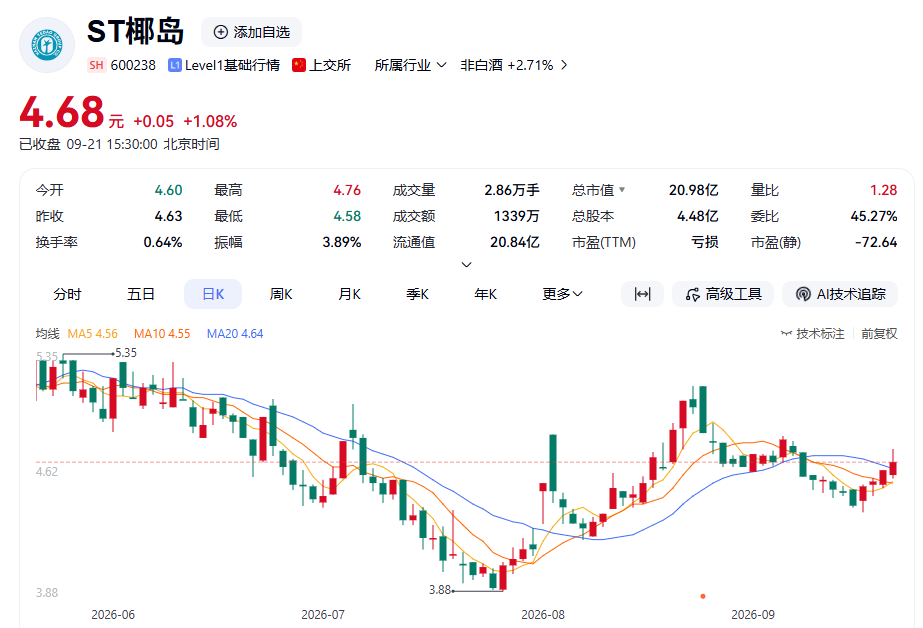
Task: Open the 总市值 dropdown triangle
Action: [x=622, y=190]
